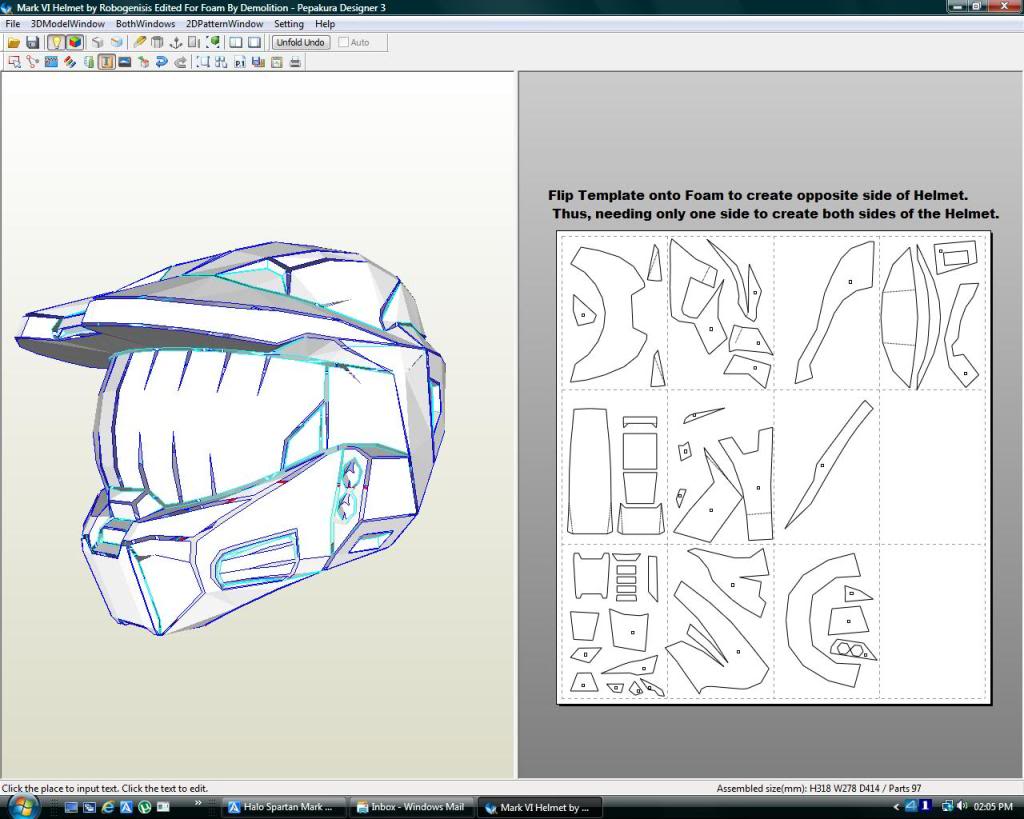Viewport: 1024px width, 819px height.
Task: Click the green cube in dashed frame icon
Action: [x=213, y=43]
